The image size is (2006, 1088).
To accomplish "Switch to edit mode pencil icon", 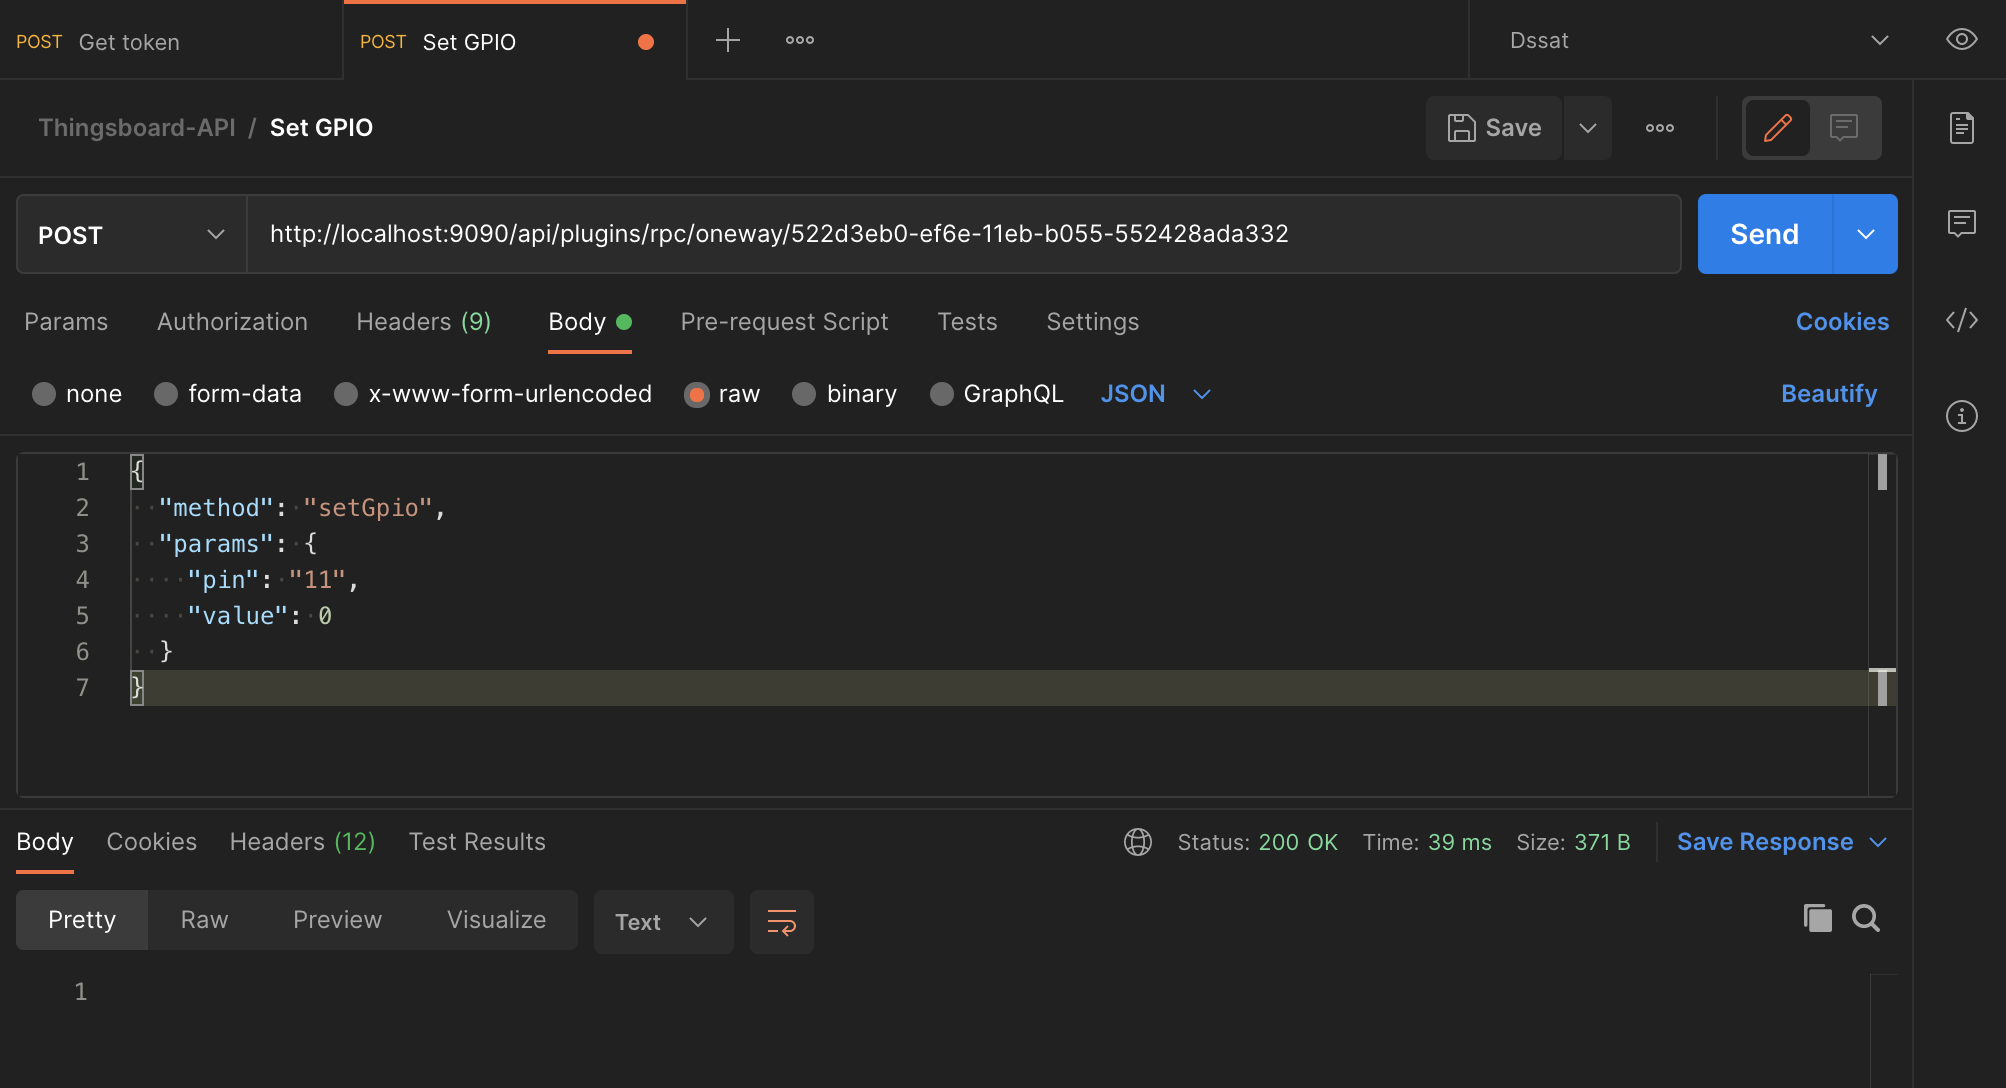I will click(1777, 128).
